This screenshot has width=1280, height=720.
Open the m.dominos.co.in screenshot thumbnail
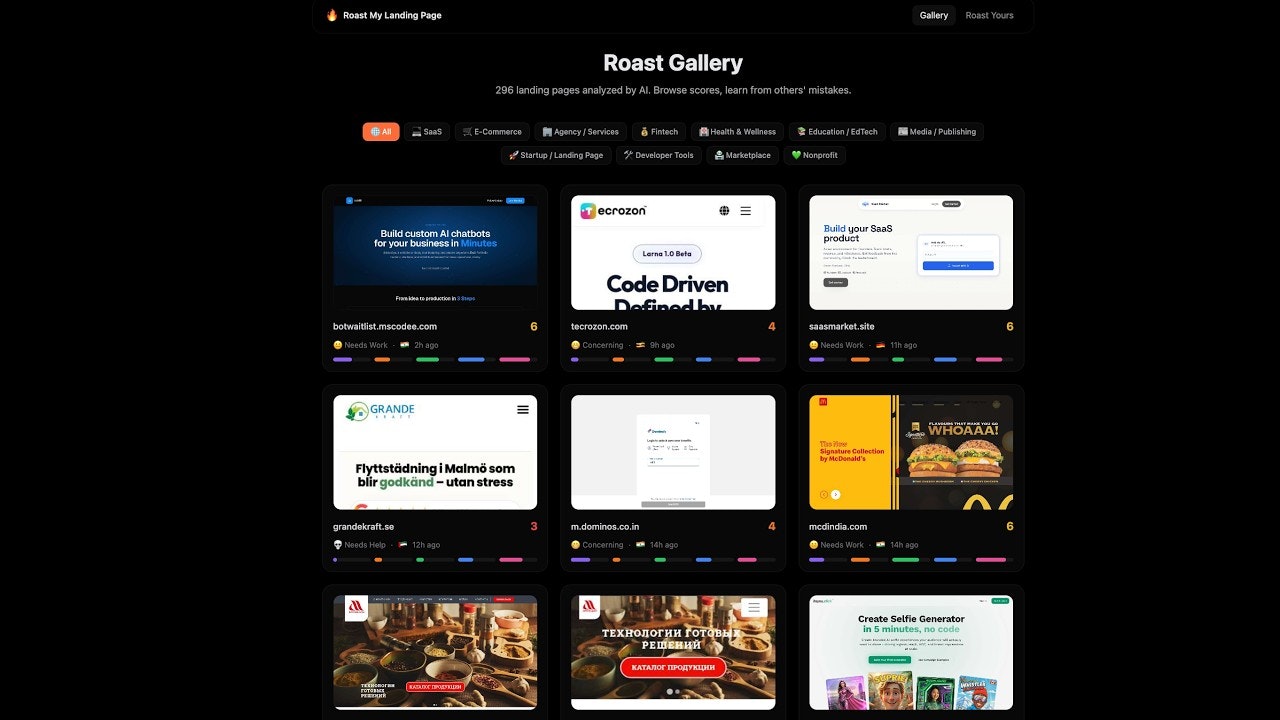[673, 452]
